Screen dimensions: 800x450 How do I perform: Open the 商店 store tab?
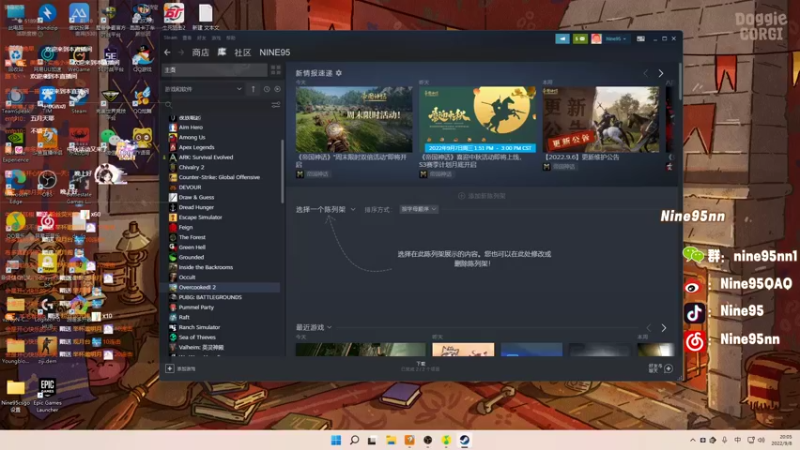[201, 53]
